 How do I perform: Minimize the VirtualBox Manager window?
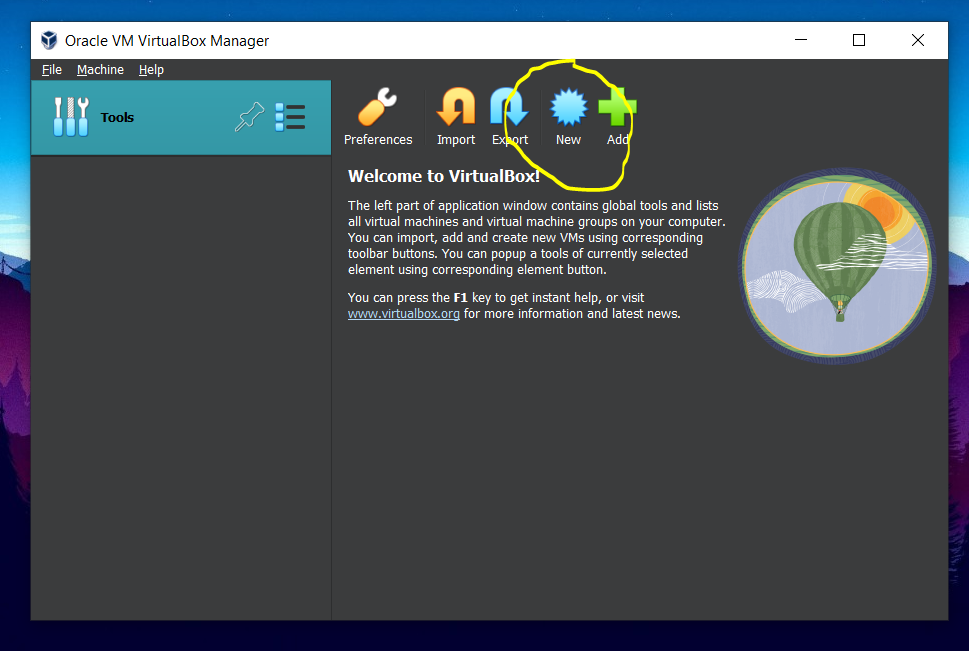coord(801,41)
